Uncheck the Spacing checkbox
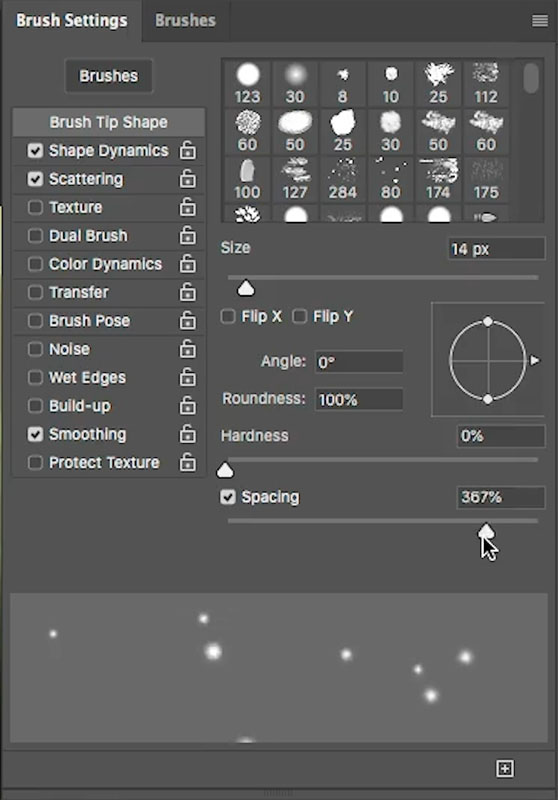Image resolution: width=558 pixels, height=800 pixels. tap(228, 497)
